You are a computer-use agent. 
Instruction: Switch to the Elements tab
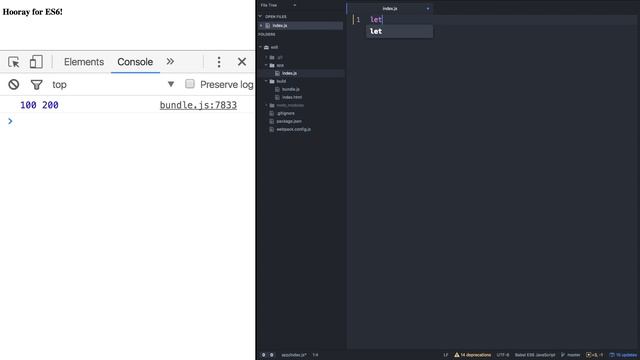84,62
